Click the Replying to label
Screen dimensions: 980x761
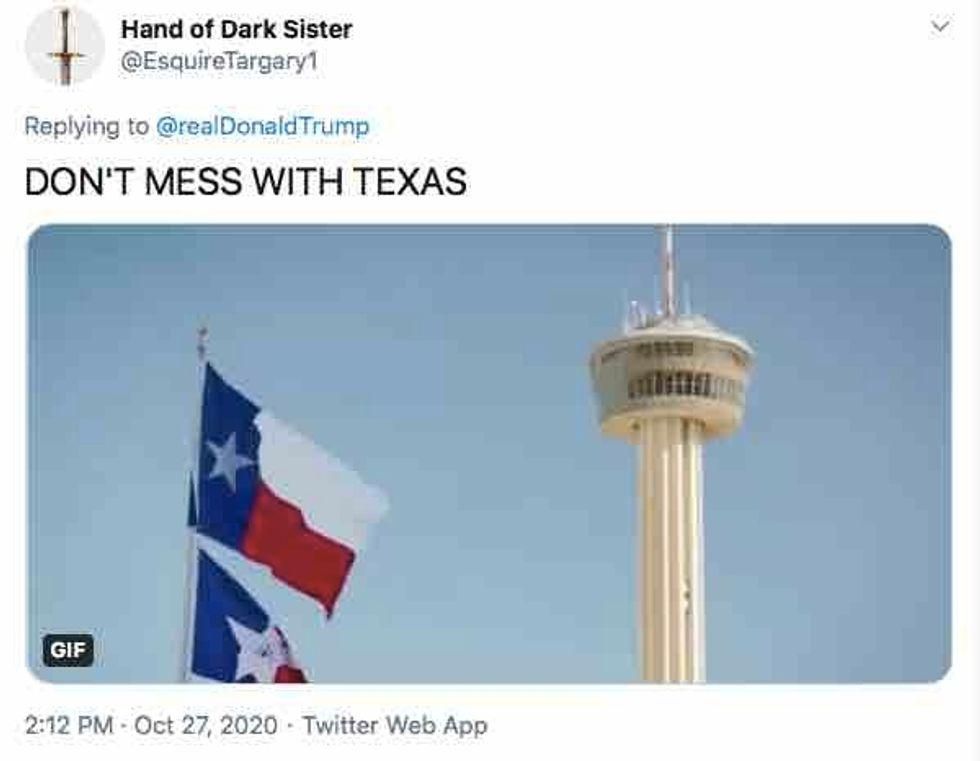[87, 126]
